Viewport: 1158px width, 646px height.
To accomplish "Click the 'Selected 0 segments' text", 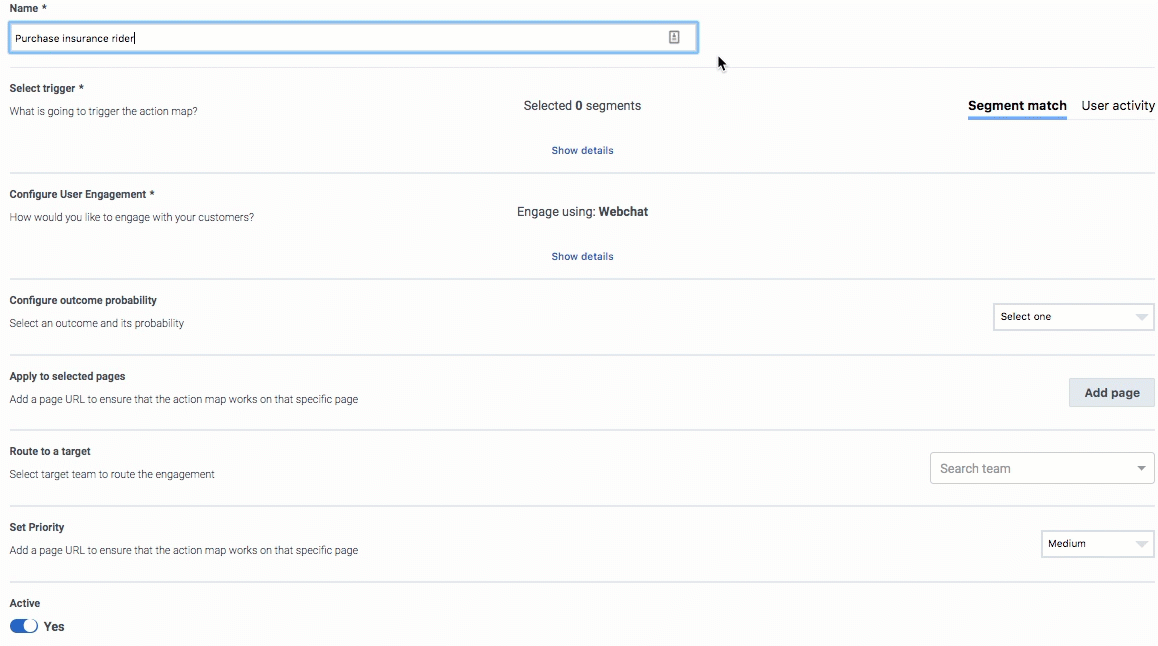I will tap(582, 106).
